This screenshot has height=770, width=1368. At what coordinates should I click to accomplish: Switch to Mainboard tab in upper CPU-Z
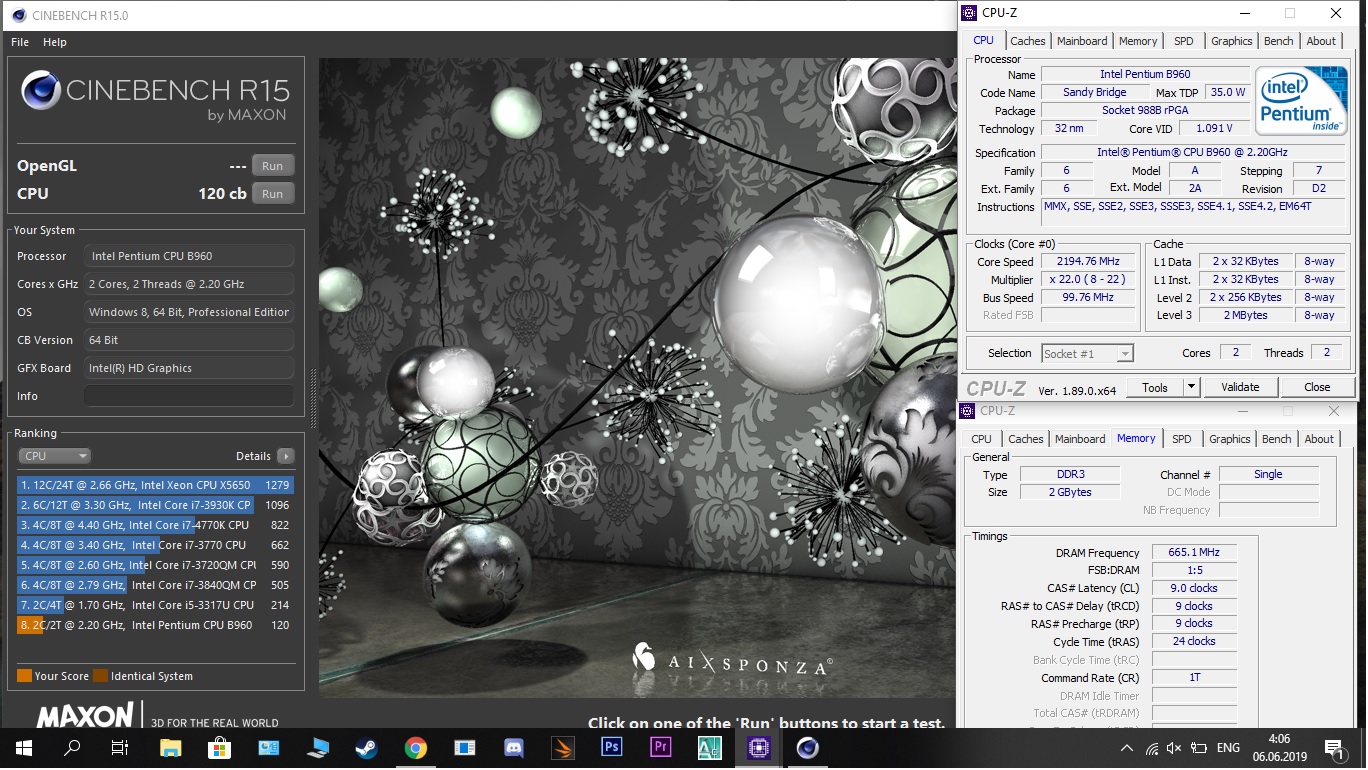[1082, 41]
